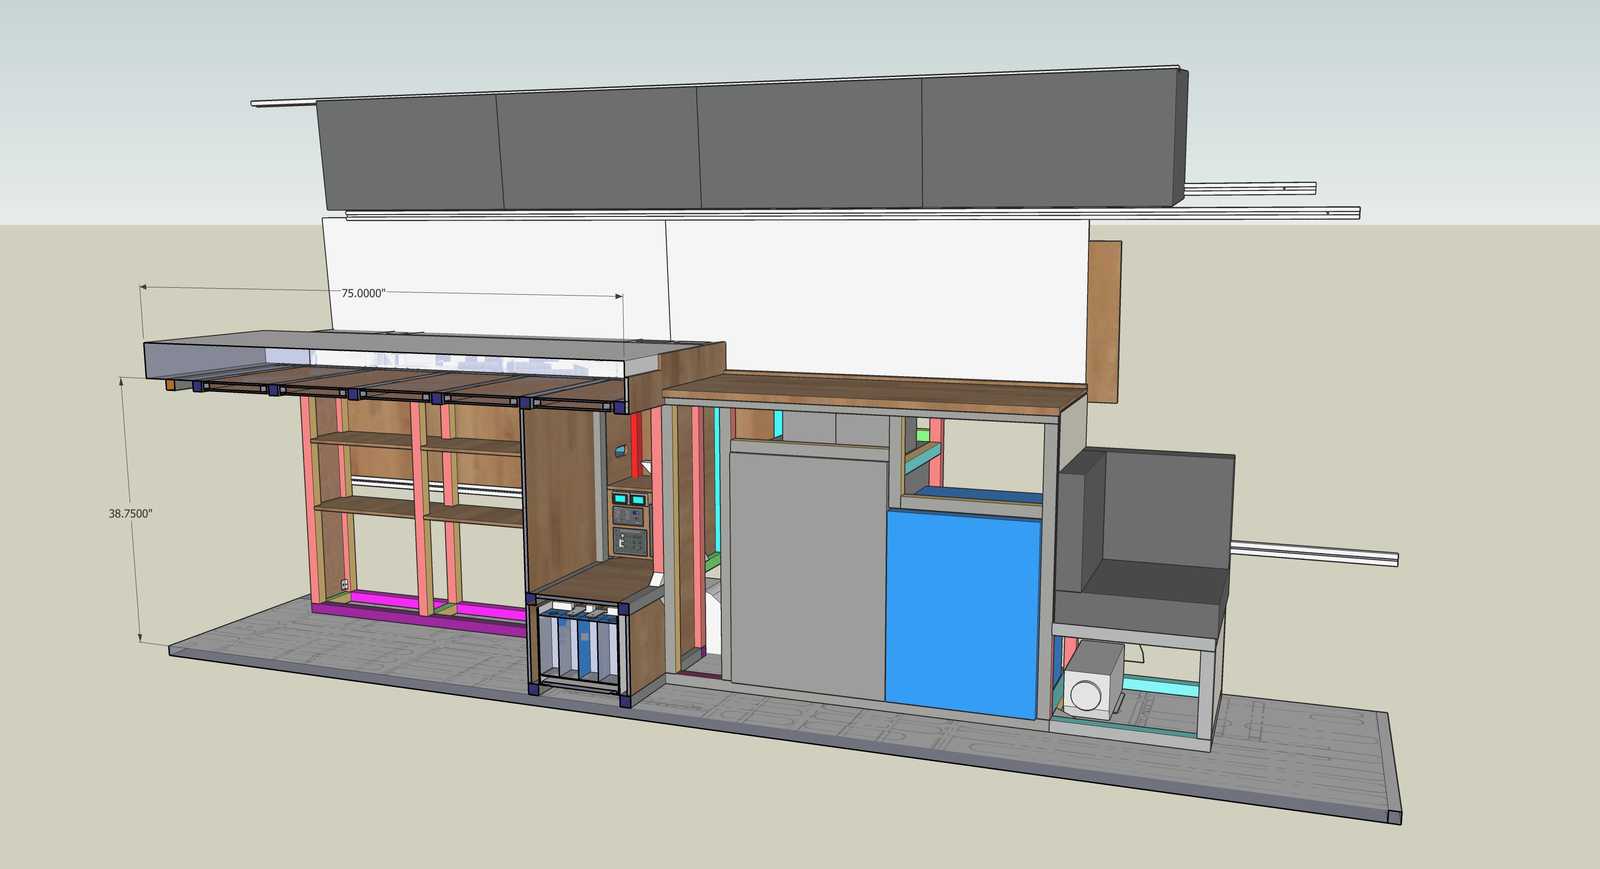Click the cyan twin display meters
This screenshot has height=869, width=1600.
[628, 497]
